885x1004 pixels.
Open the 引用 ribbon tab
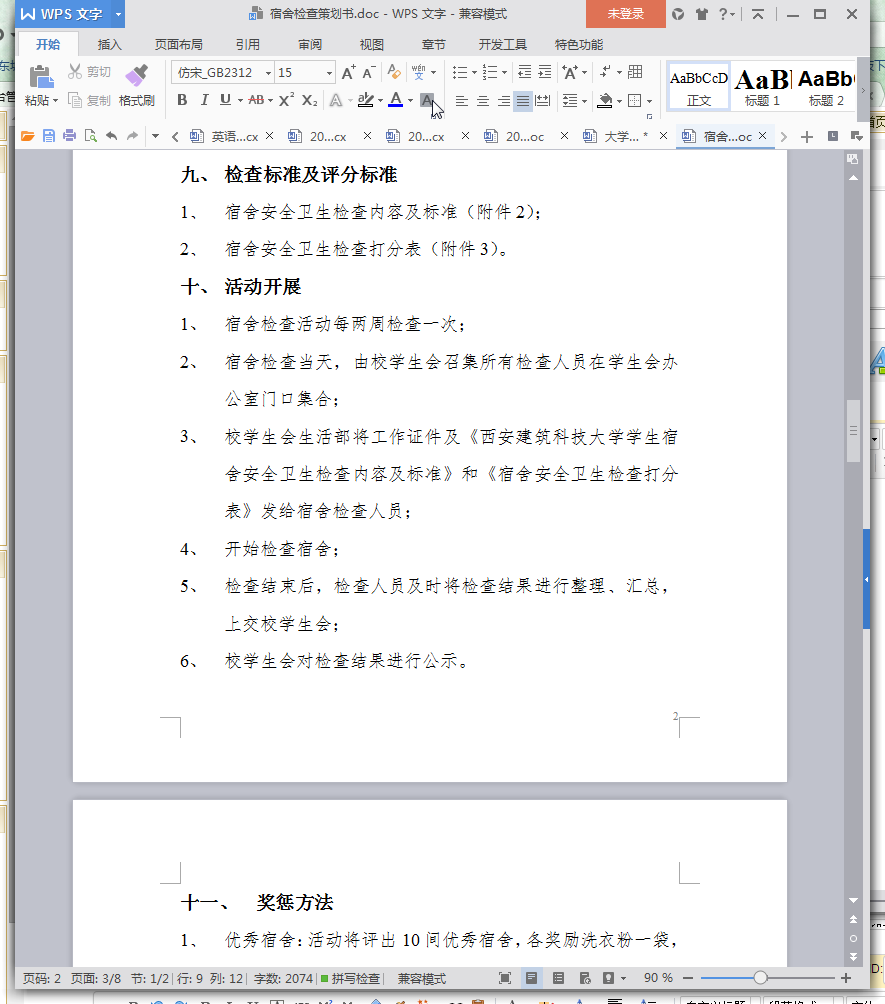248,44
